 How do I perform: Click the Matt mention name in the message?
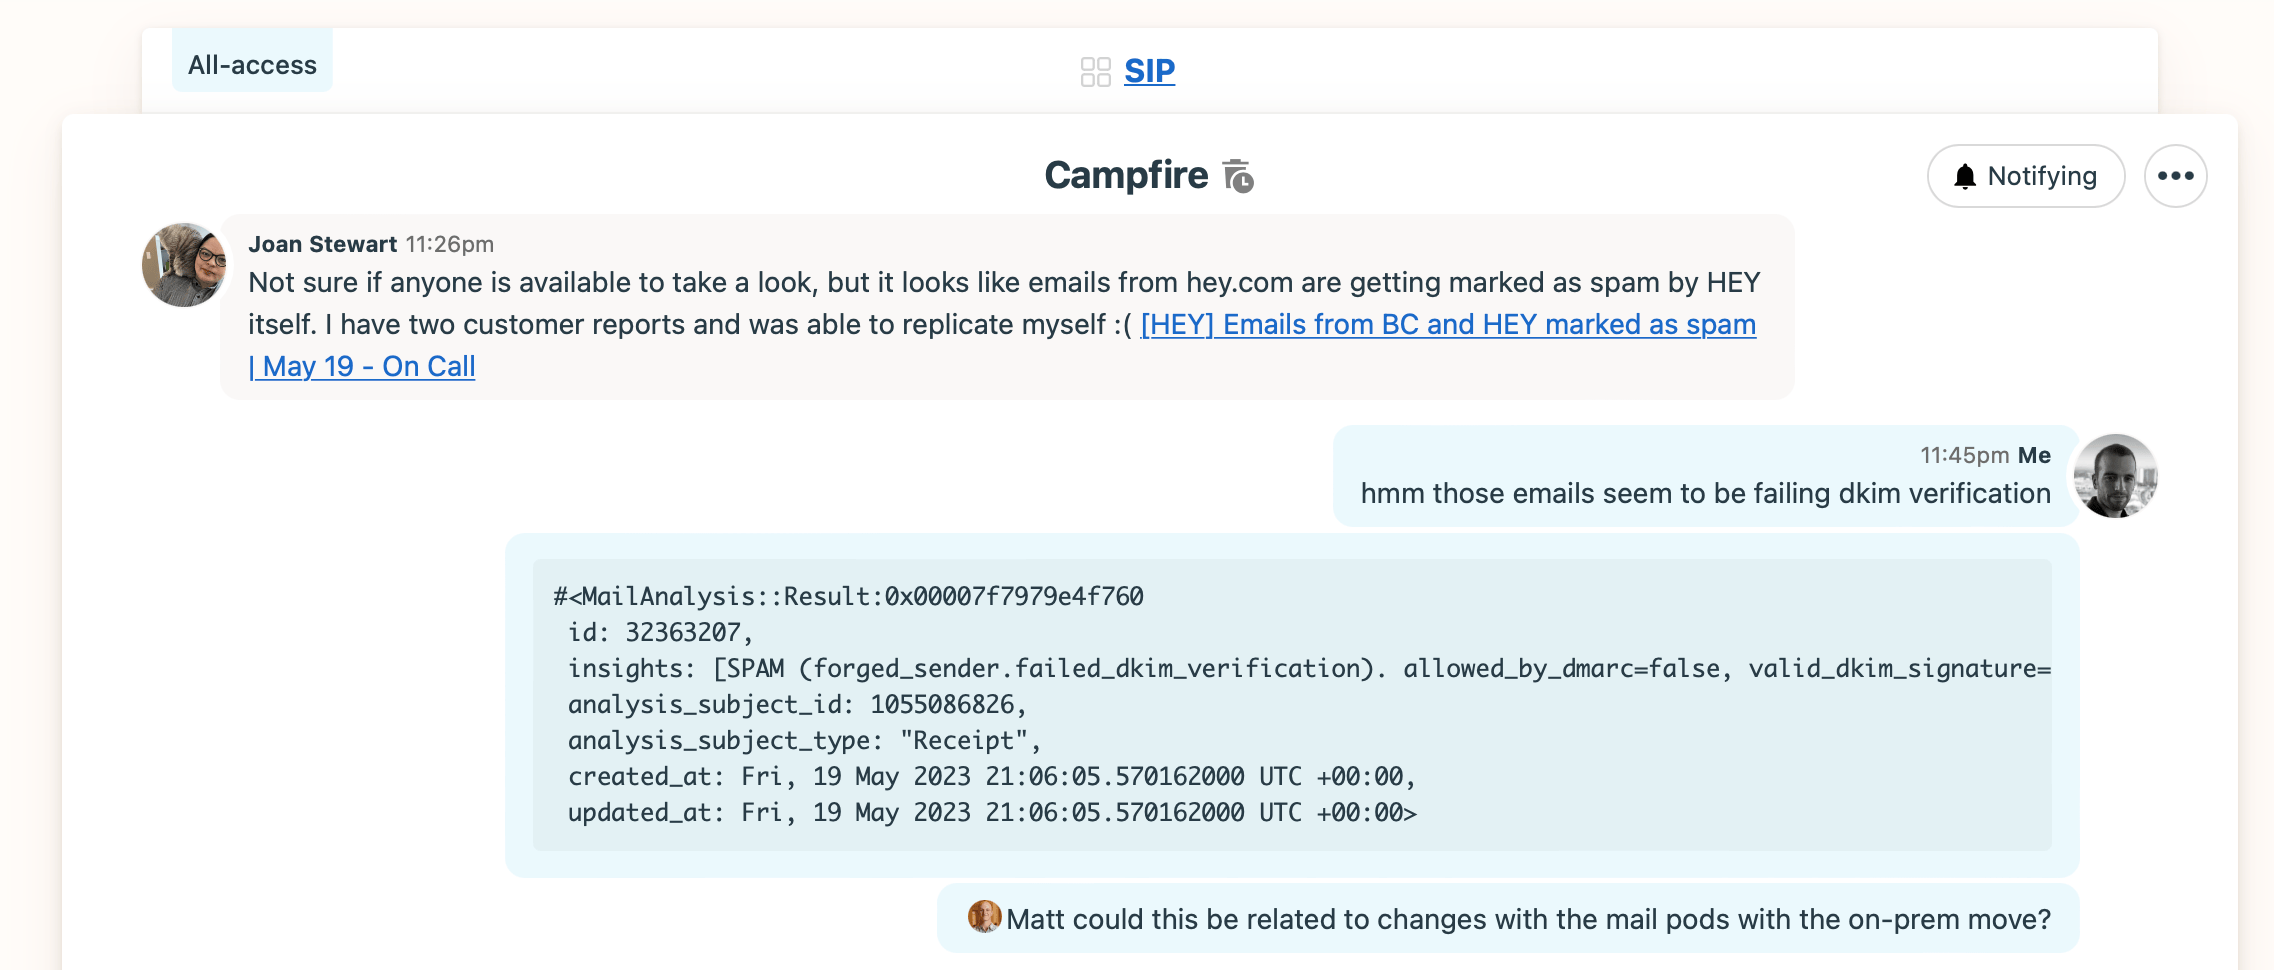[x=1037, y=919]
